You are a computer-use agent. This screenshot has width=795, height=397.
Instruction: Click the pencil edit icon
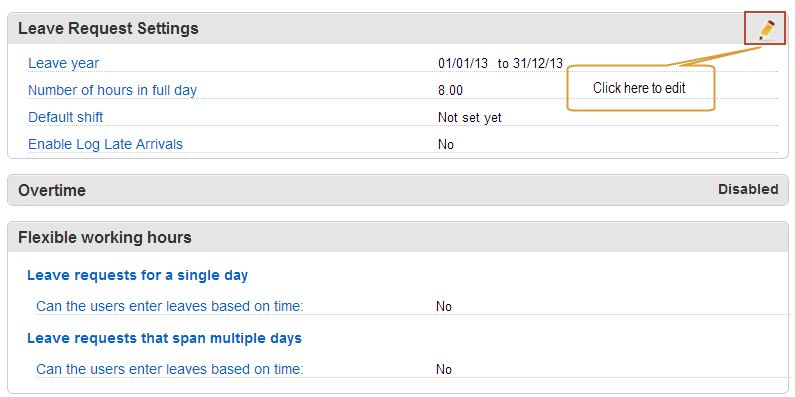coord(768,29)
